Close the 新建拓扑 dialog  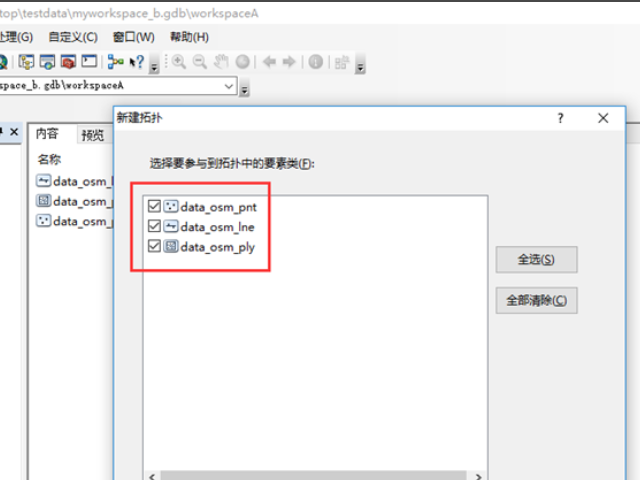tap(603, 118)
